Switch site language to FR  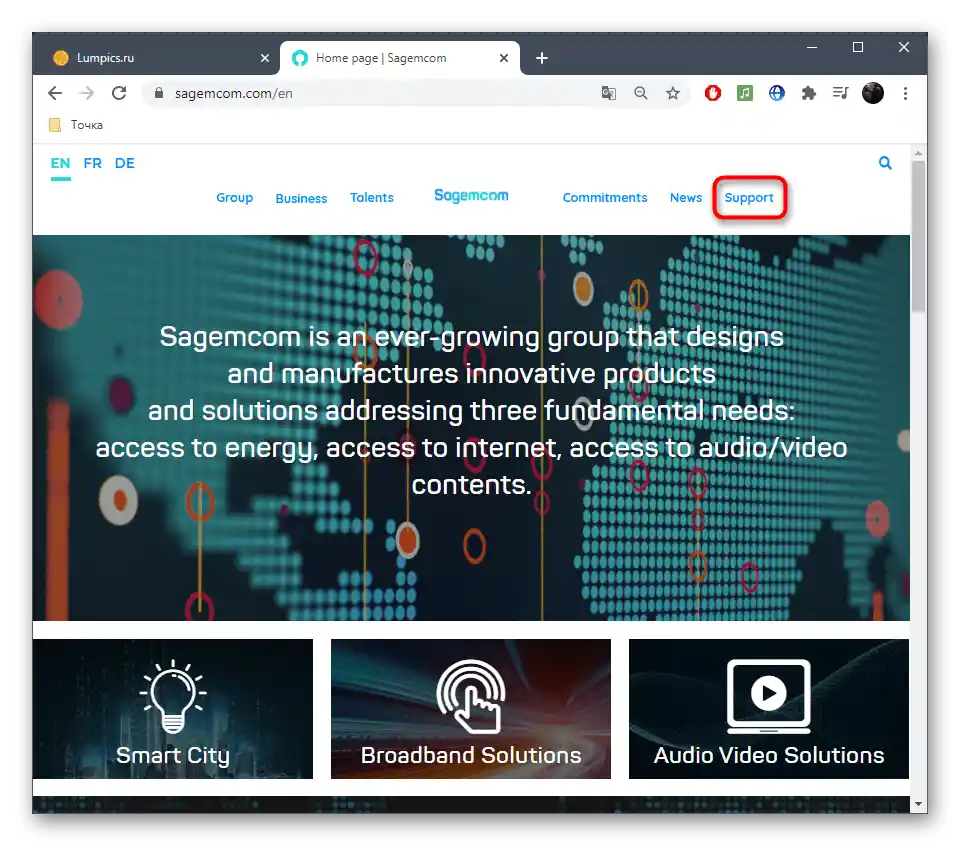tap(92, 163)
